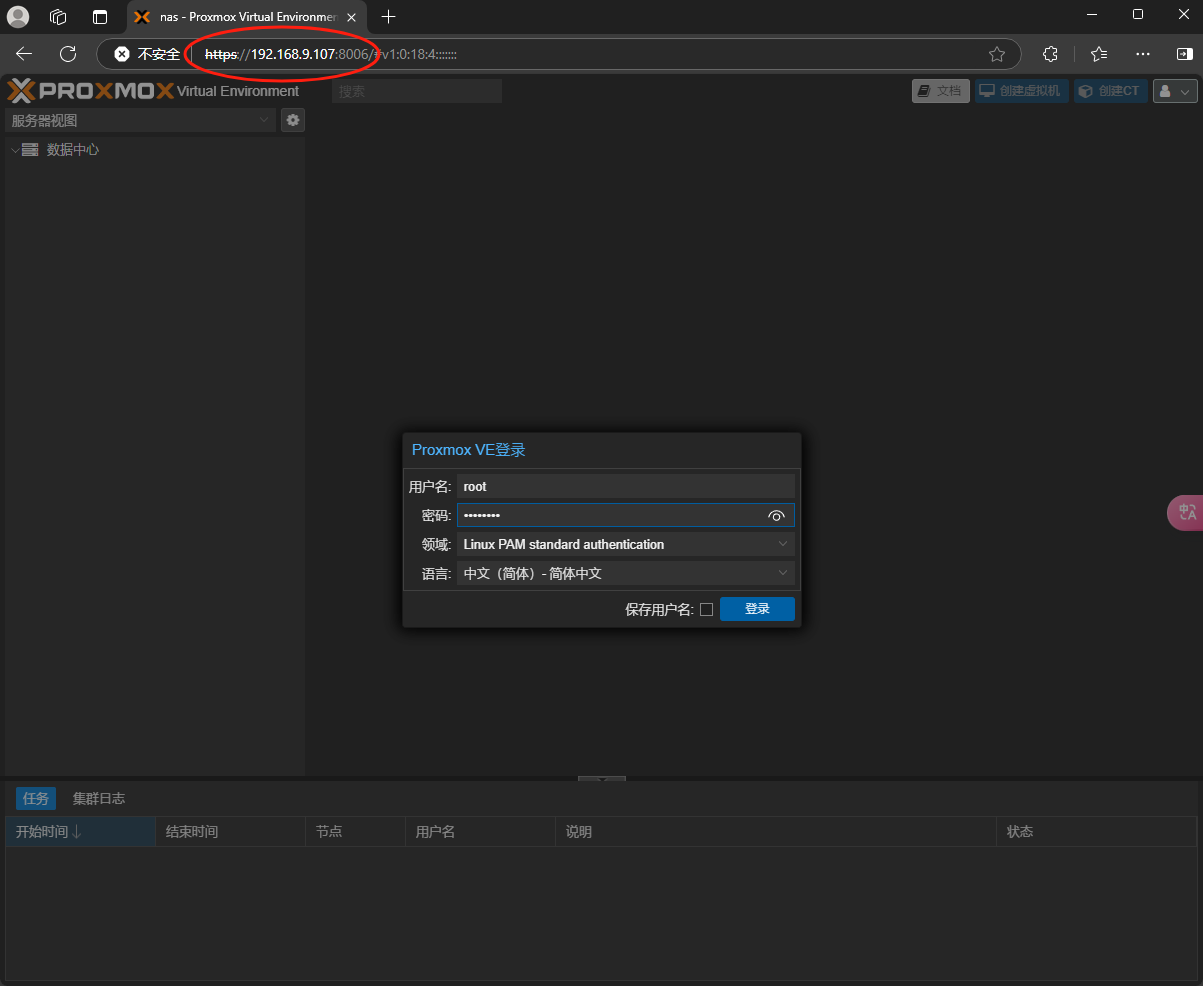The width and height of the screenshot is (1203, 986).
Task: Click the translate floating icon
Action: [1186, 512]
